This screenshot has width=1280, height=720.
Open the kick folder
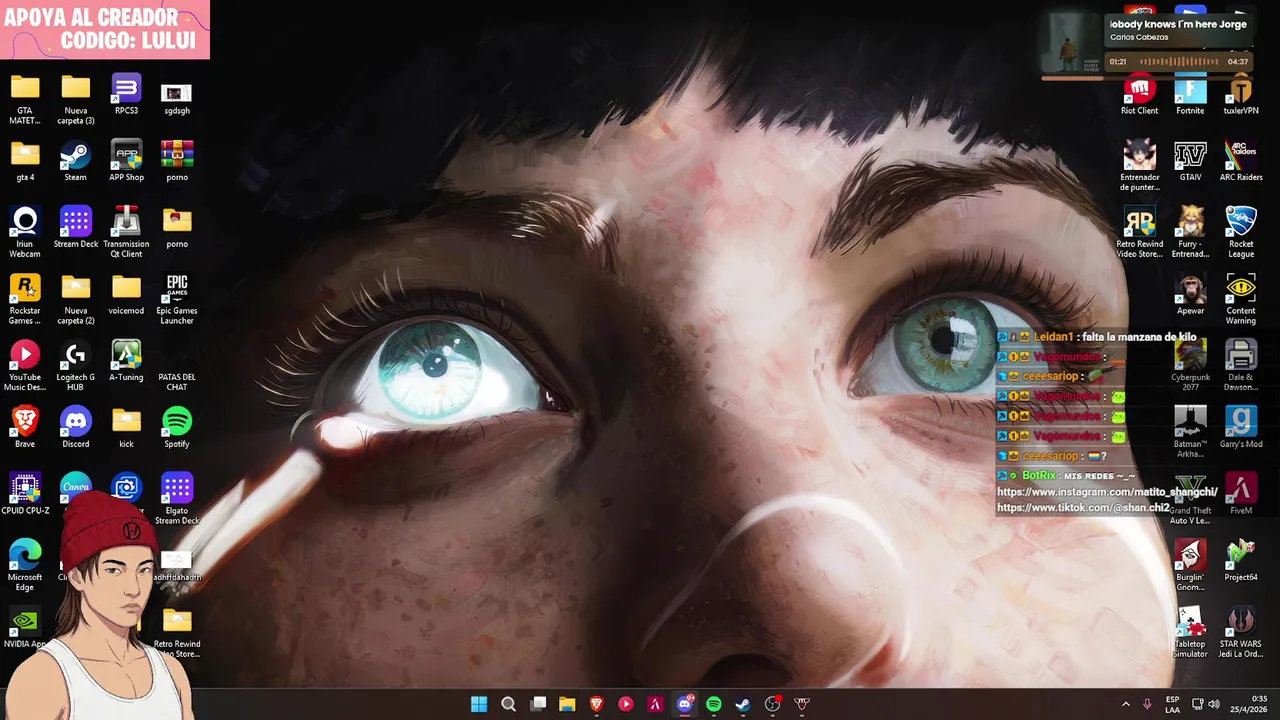pos(126,429)
